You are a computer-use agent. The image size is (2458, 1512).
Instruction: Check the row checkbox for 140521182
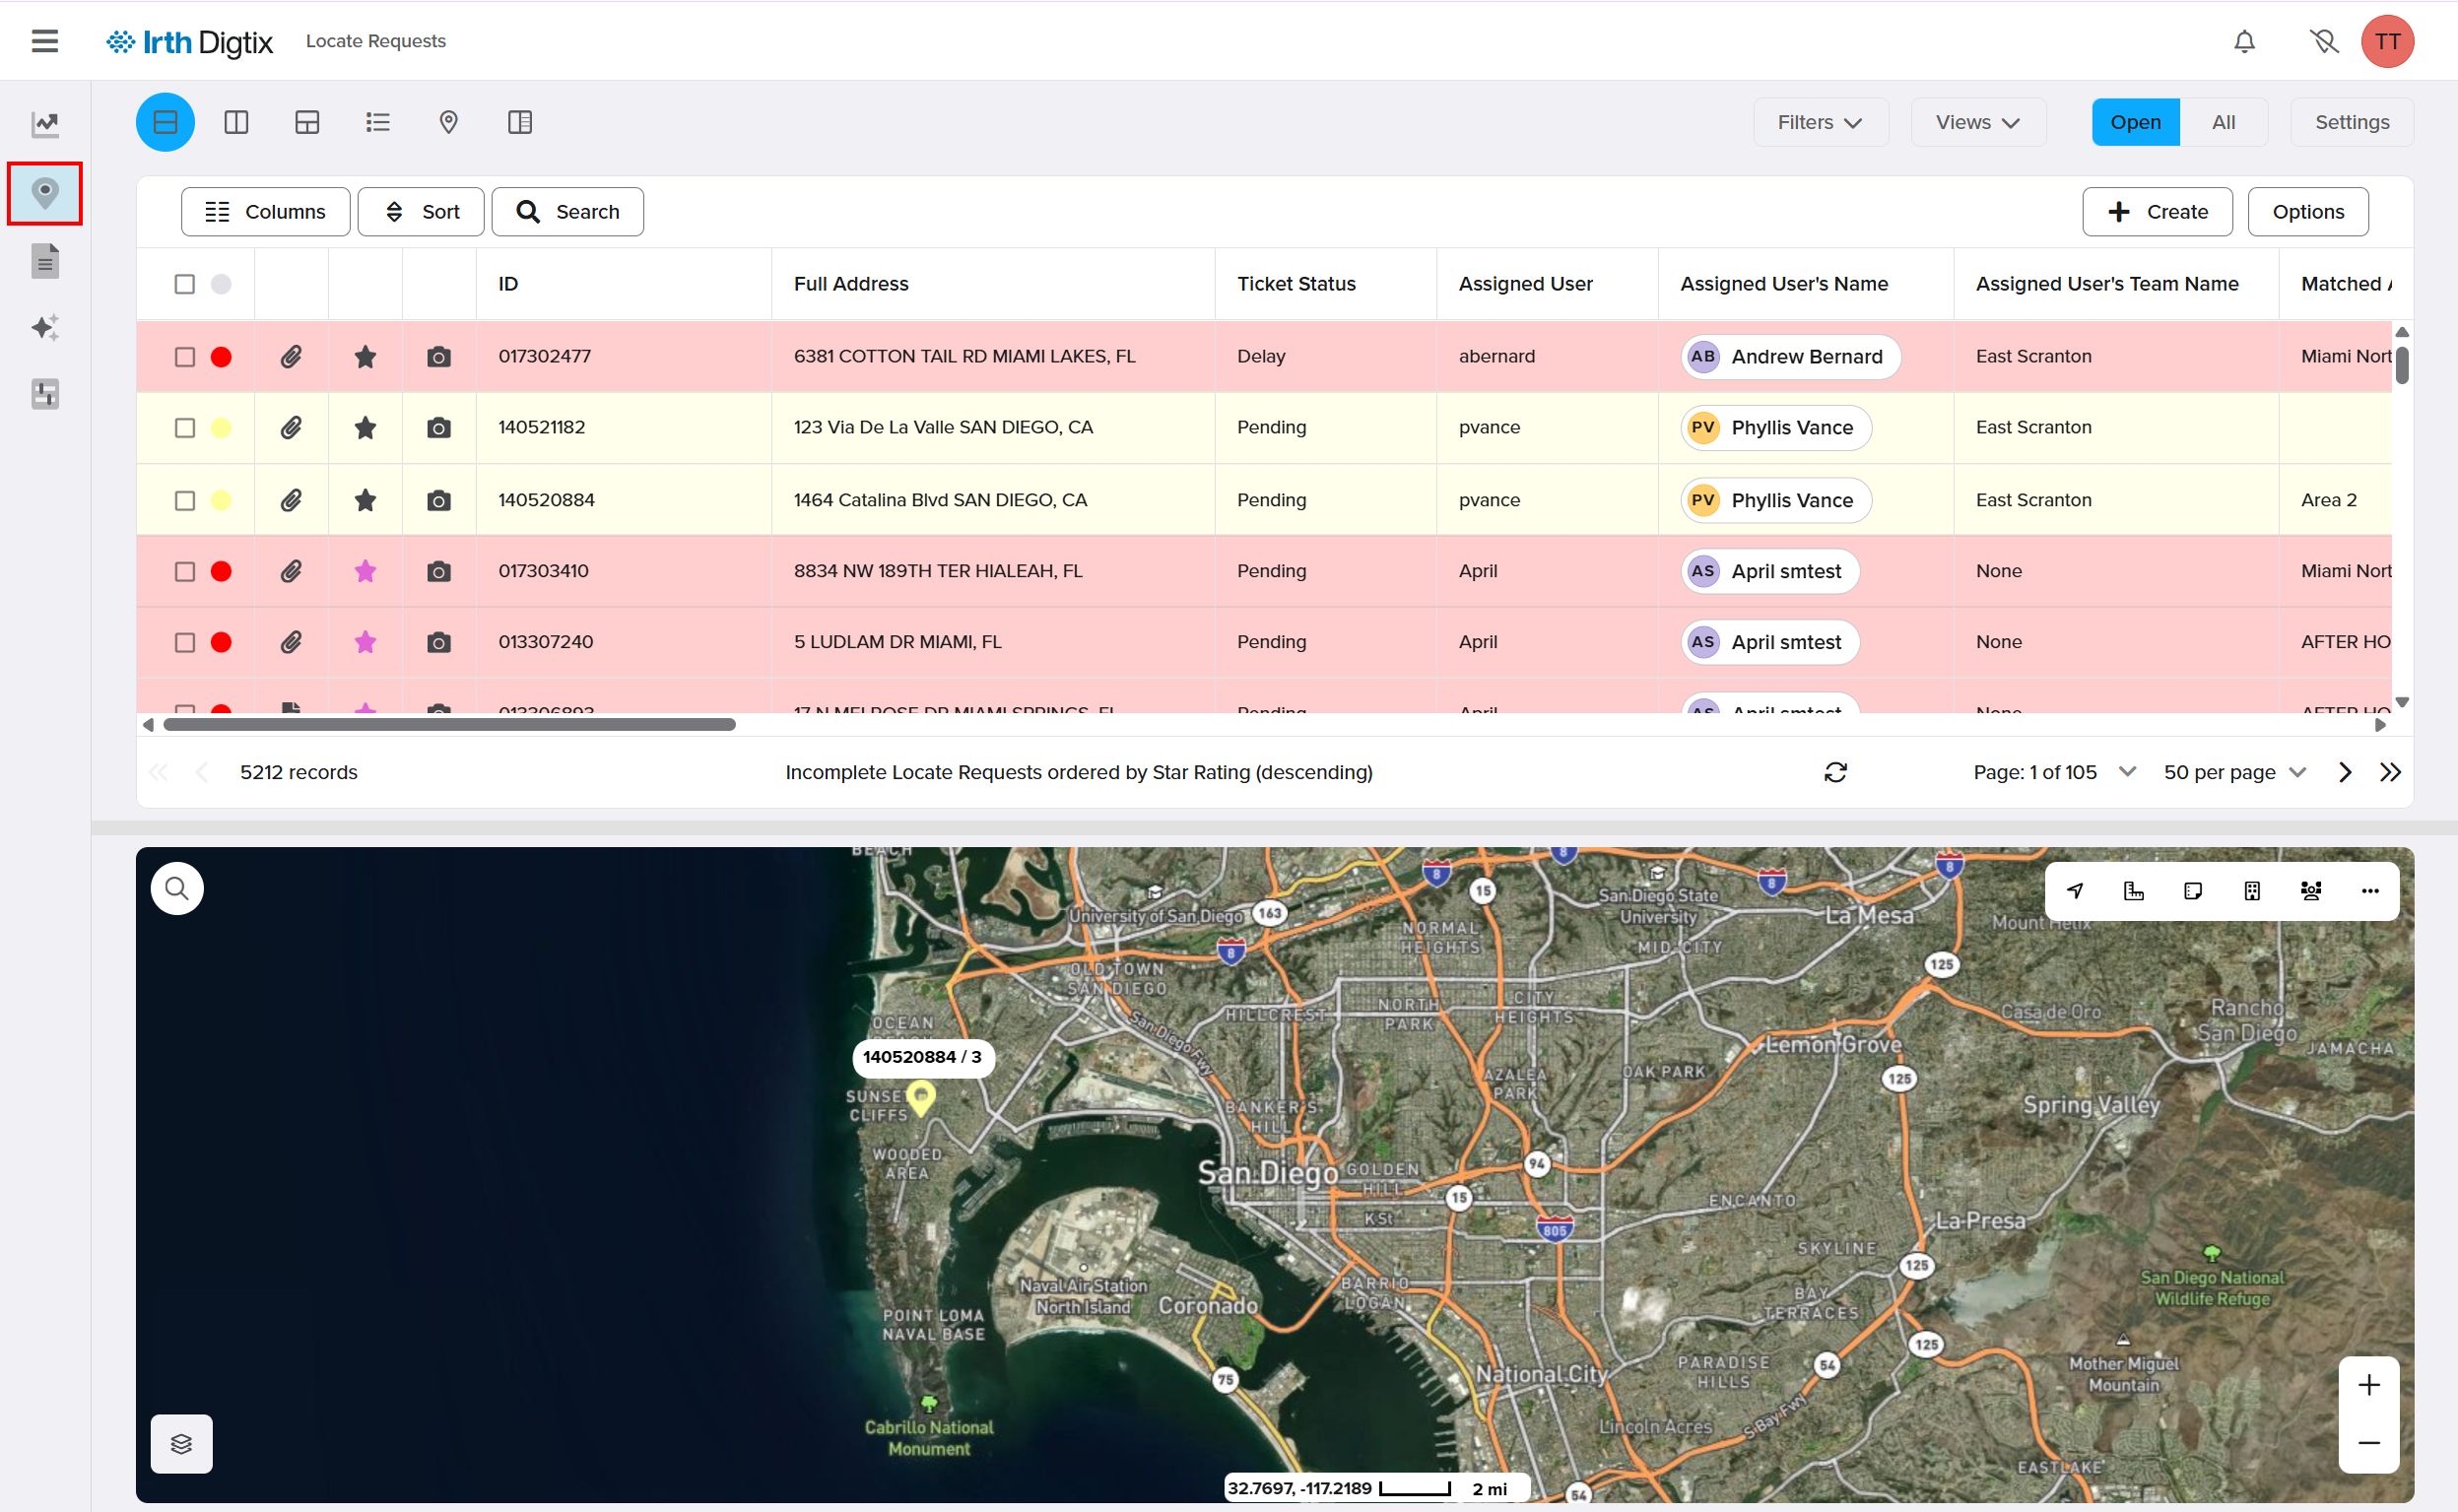185,428
